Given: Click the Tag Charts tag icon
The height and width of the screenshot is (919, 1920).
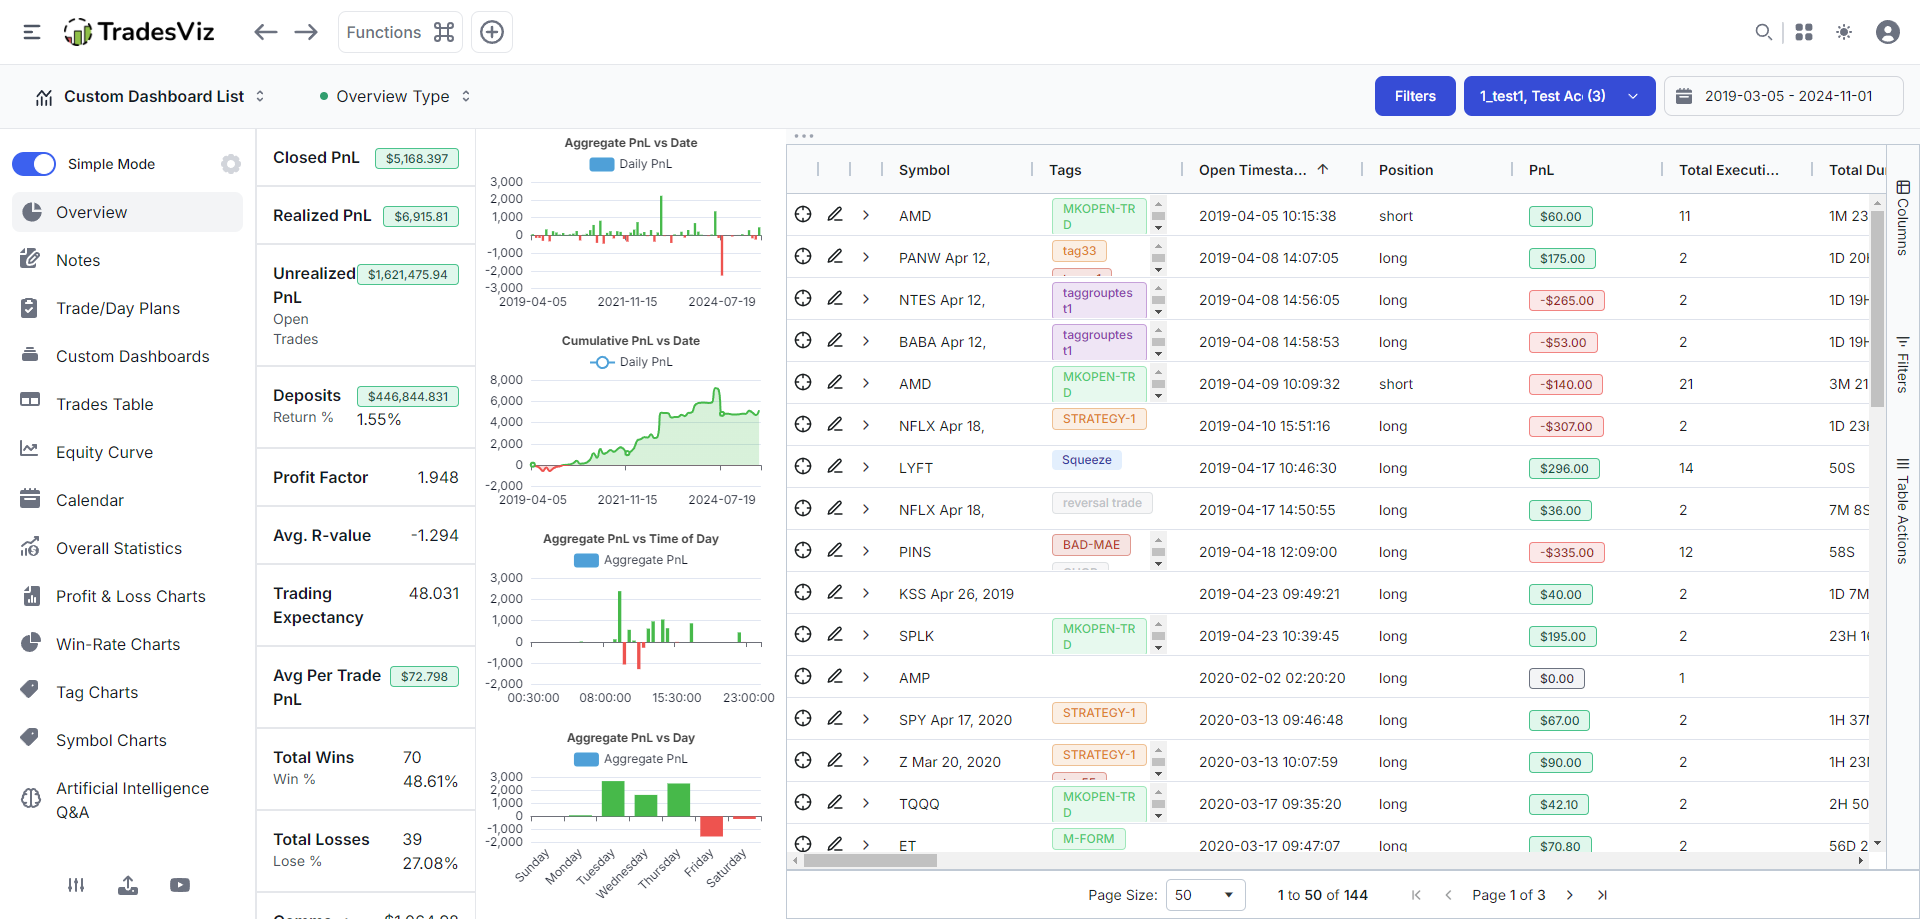Looking at the screenshot, I should point(31,690).
